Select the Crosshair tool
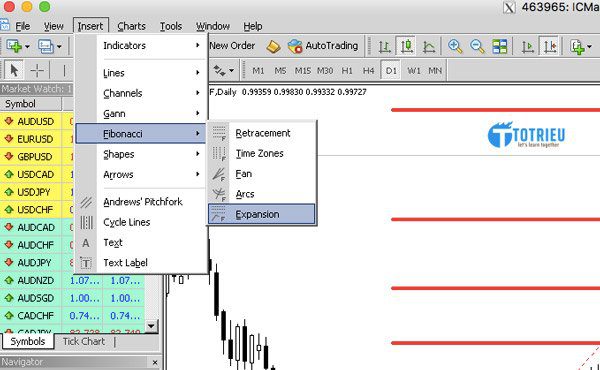The height and width of the screenshot is (370, 600). coord(37,71)
